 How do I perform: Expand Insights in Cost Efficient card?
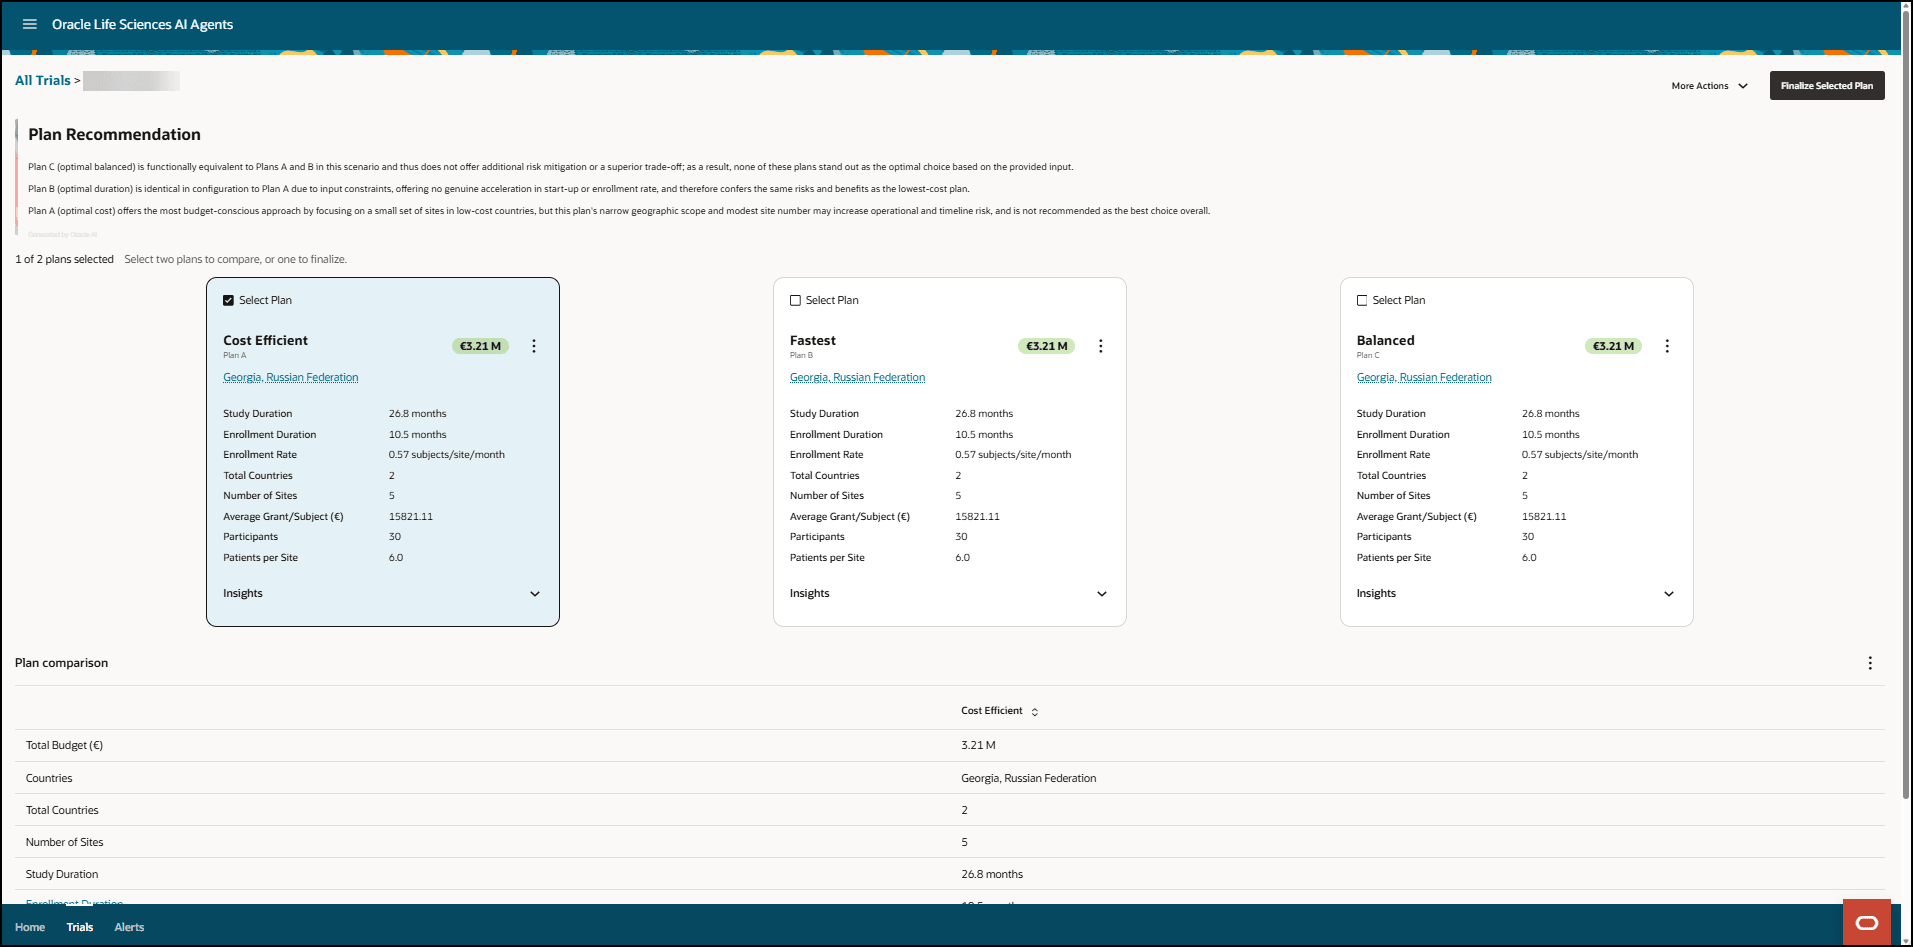tap(535, 594)
